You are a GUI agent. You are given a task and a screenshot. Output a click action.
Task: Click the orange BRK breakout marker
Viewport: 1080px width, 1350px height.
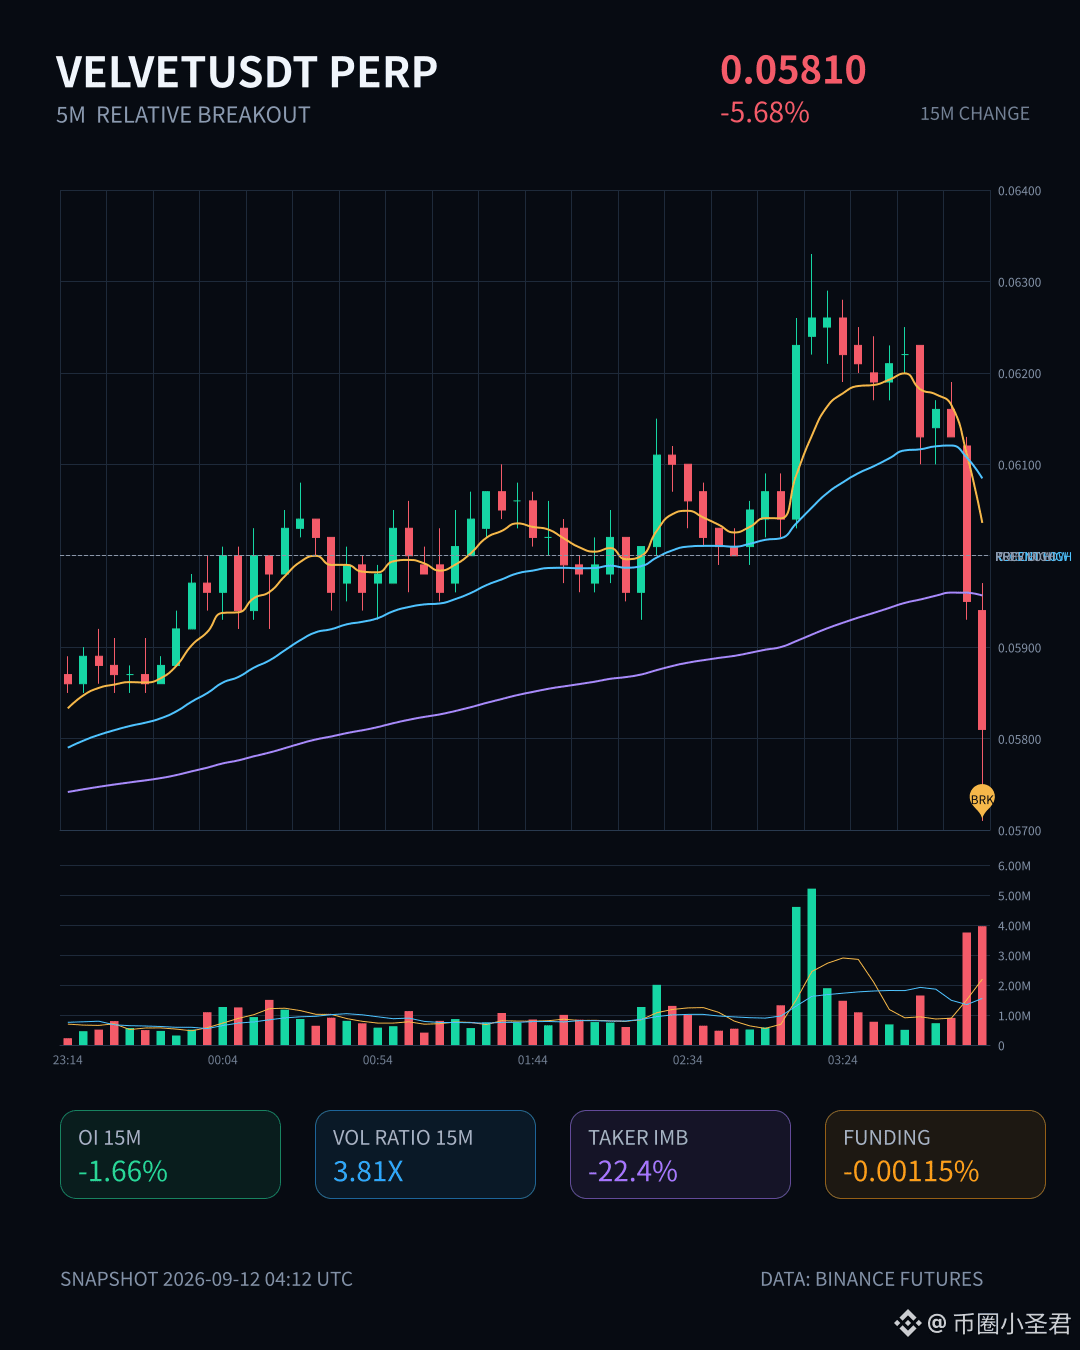(x=982, y=800)
